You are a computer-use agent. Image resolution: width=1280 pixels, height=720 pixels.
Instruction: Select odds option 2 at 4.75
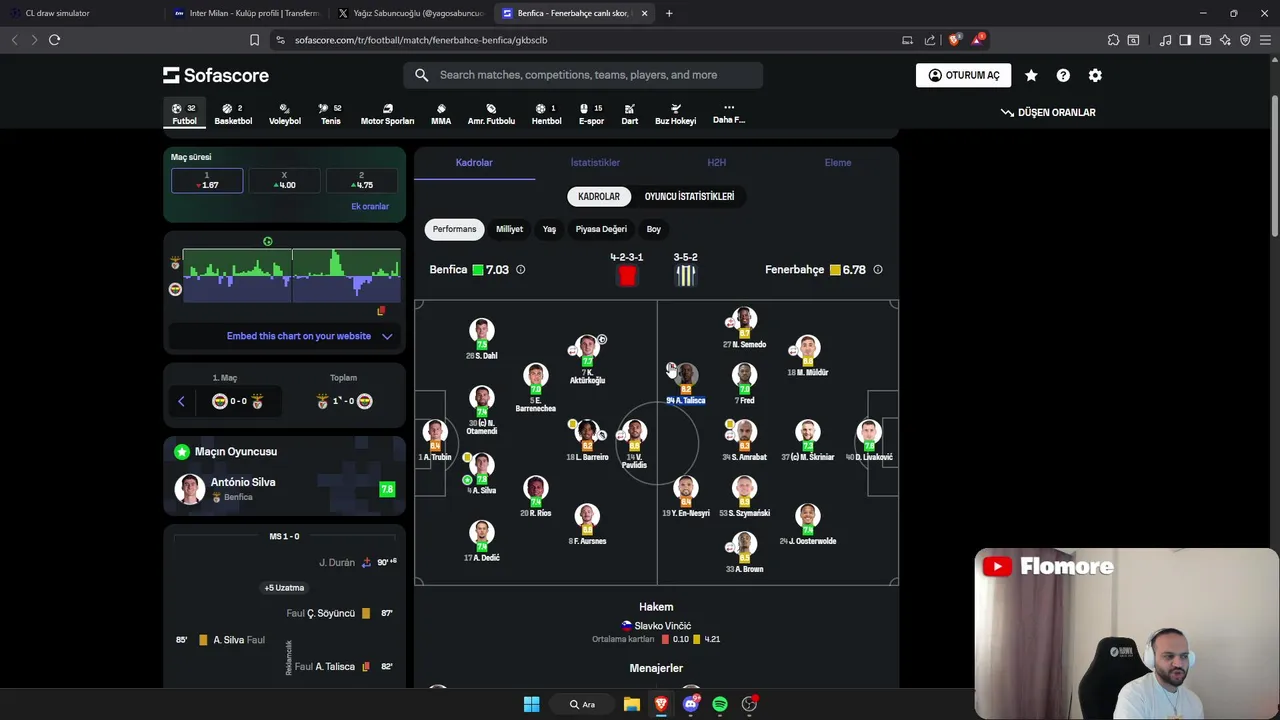[361, 180]
